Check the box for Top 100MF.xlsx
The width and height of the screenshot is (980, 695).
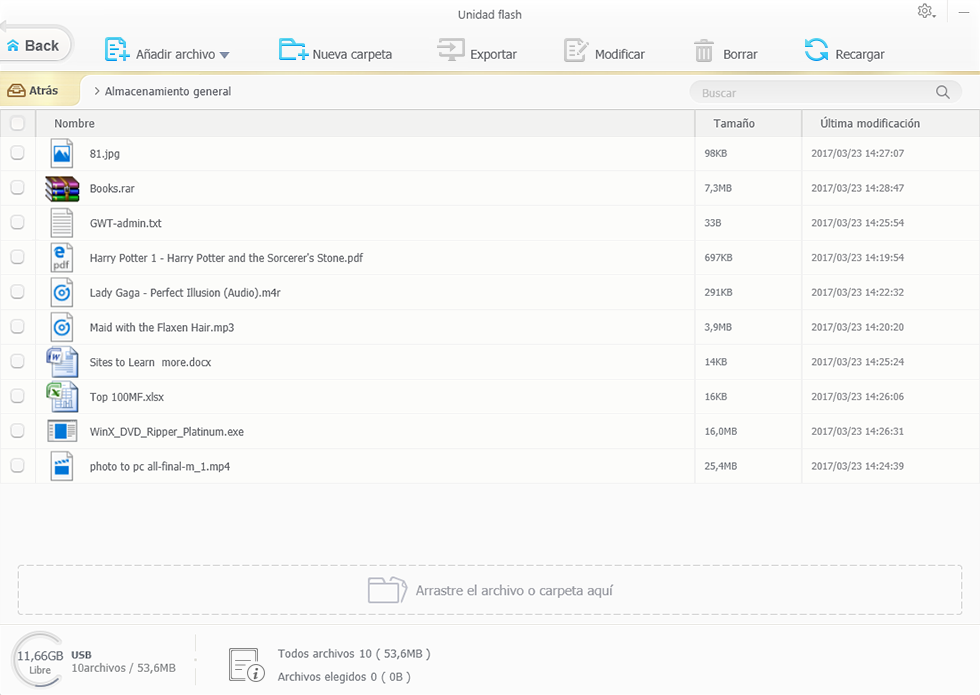[x=18, y=396]
